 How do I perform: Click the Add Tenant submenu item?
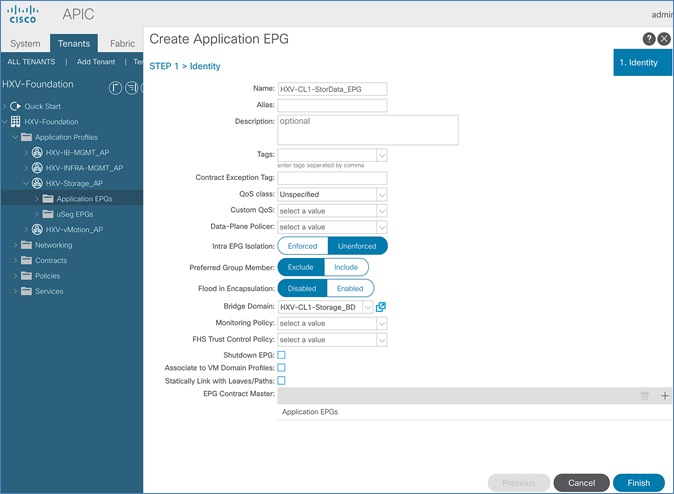[96, 61]
